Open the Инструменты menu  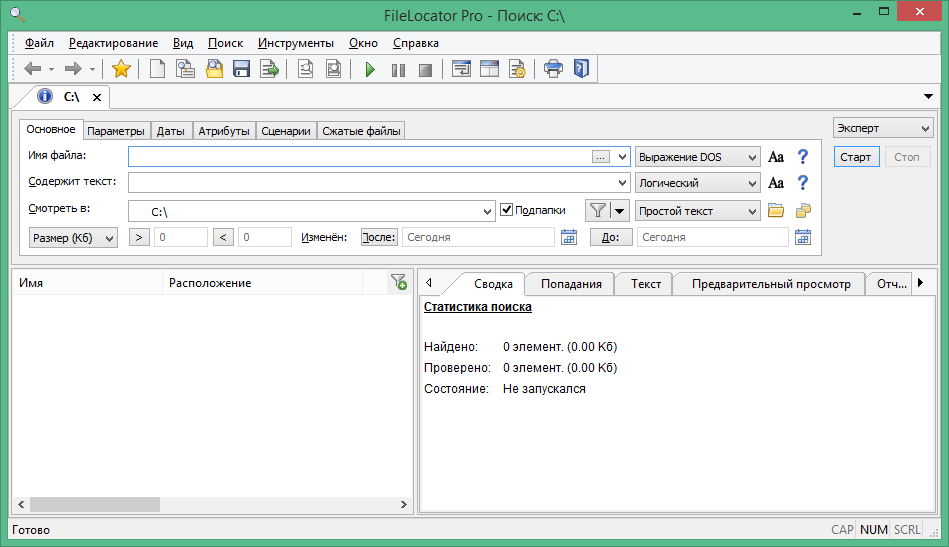coord(296,43)
